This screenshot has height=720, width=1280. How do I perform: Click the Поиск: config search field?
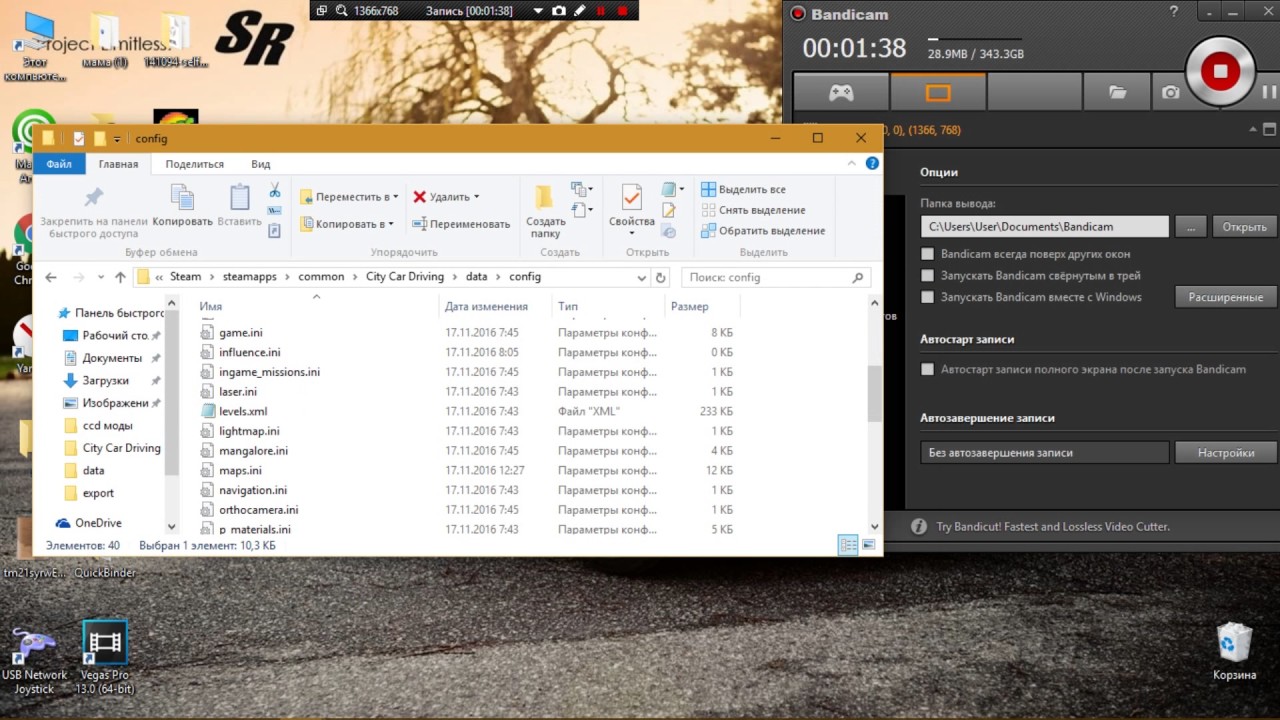[776, 277]
